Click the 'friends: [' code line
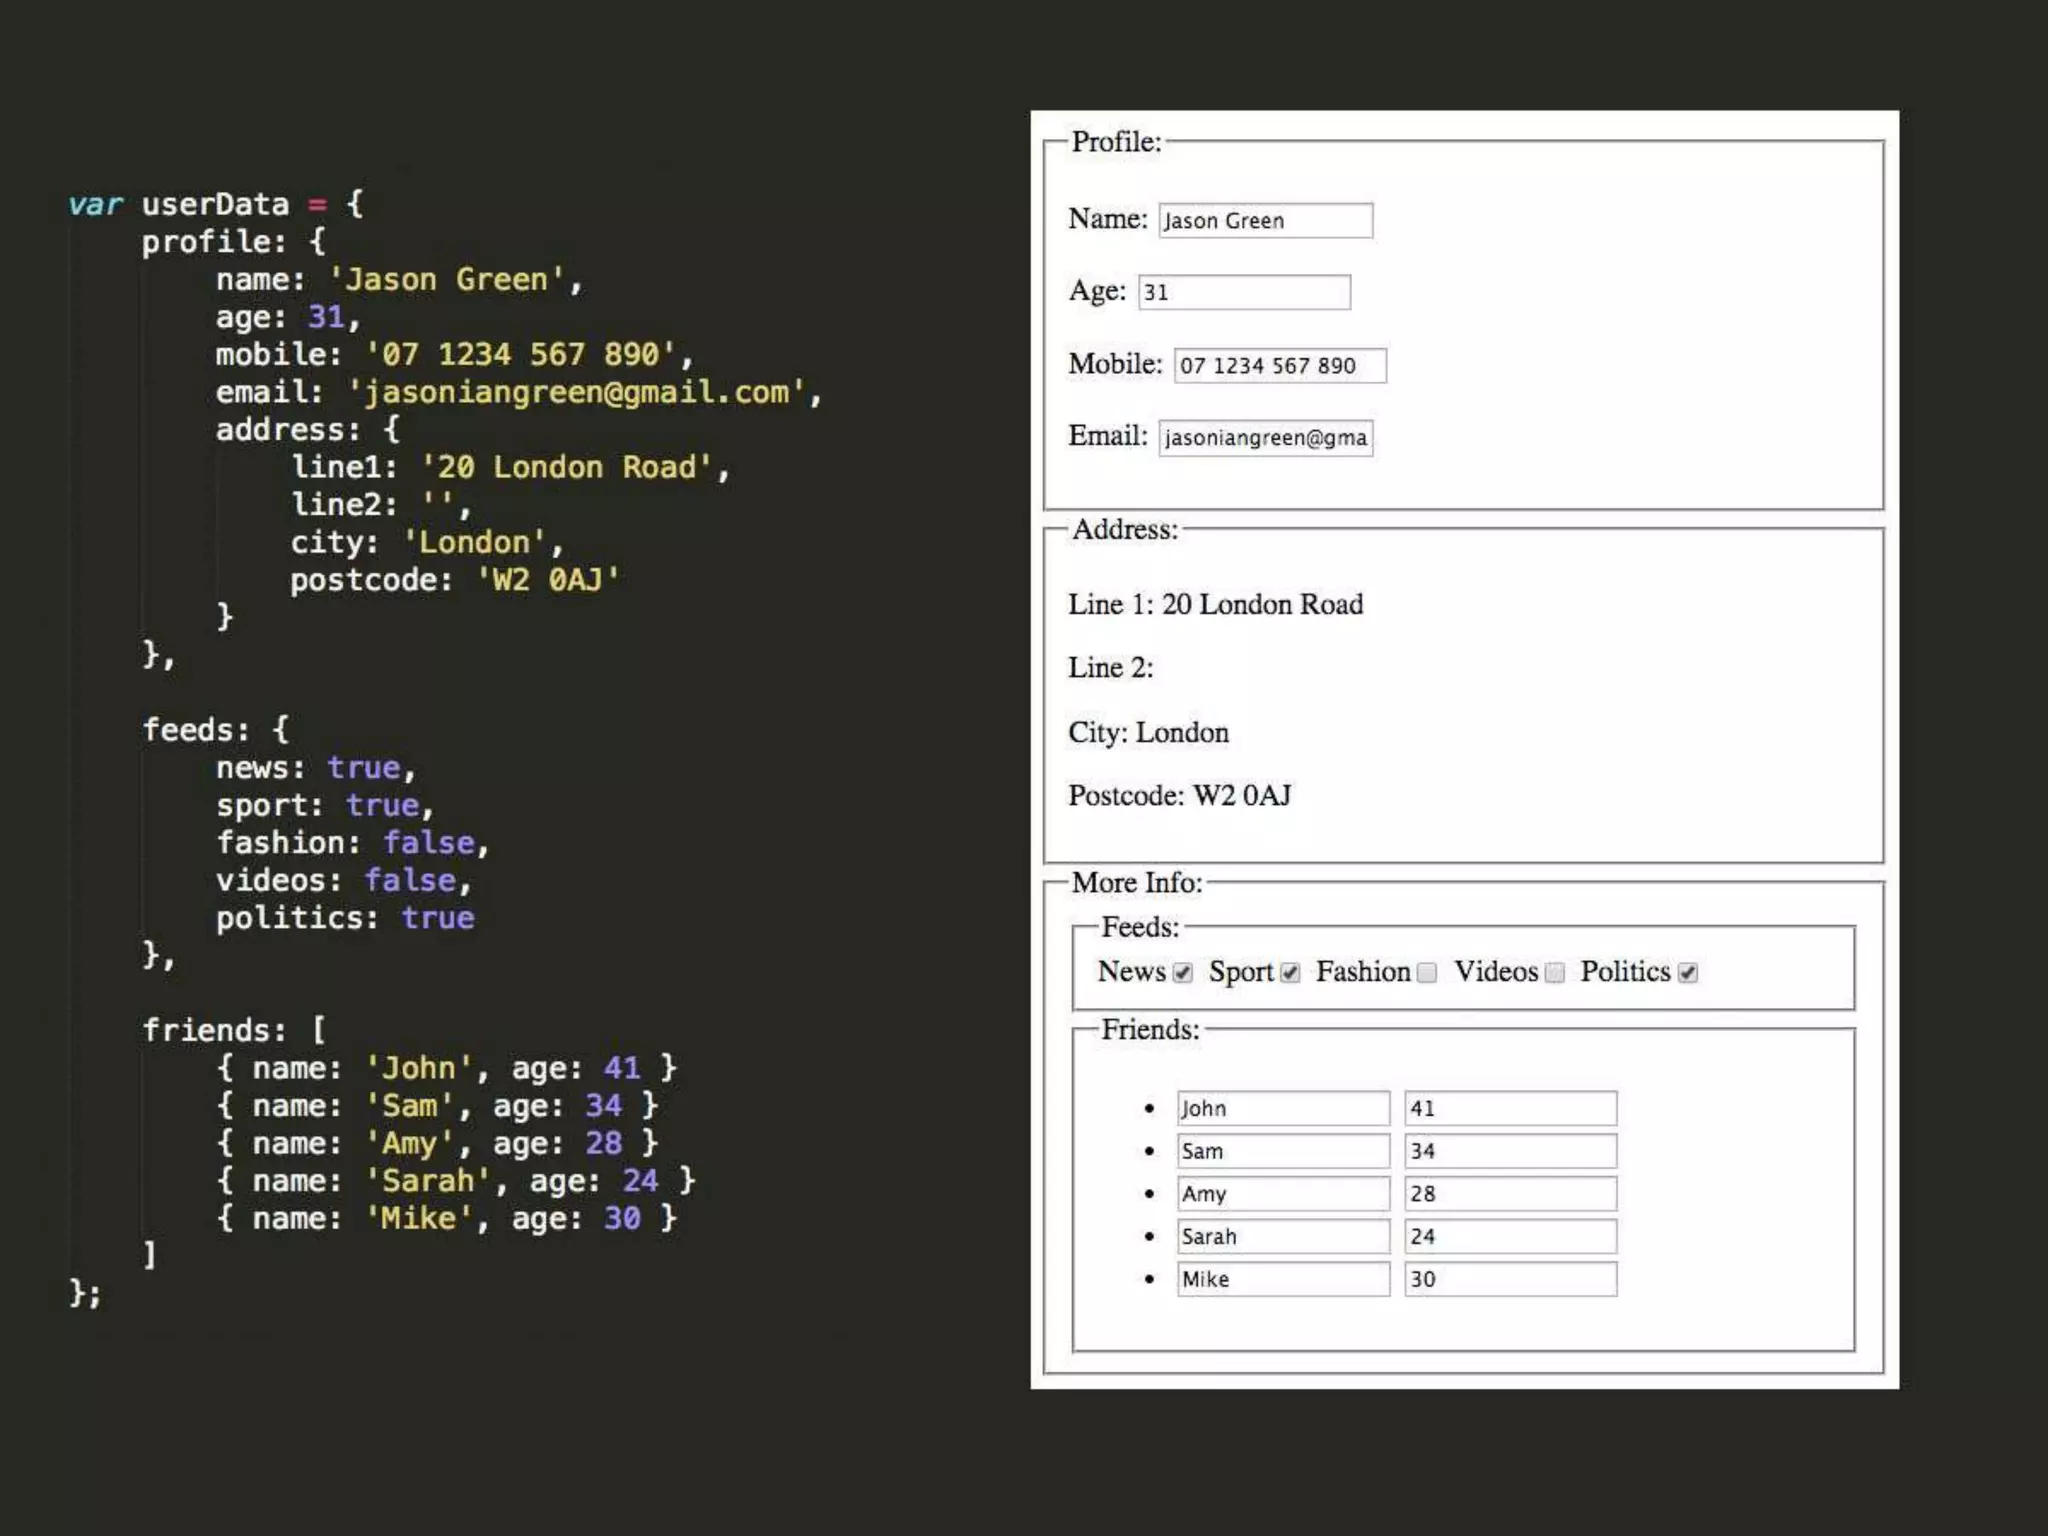Screen dimensions: 2048x1536 click(234, 1030)
